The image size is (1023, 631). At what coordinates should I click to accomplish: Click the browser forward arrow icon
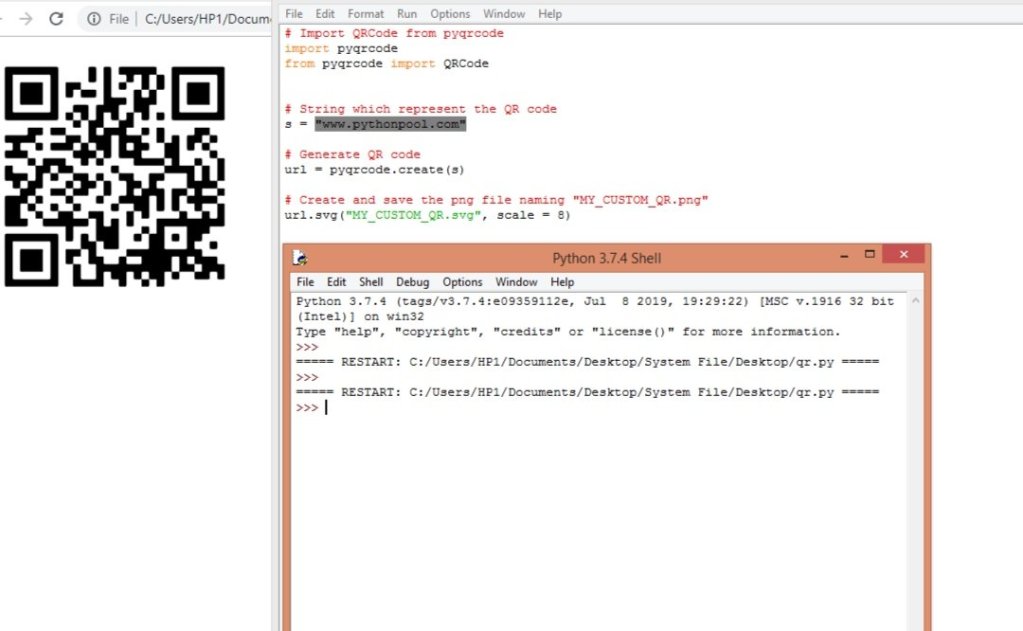[x=25, y=19]
